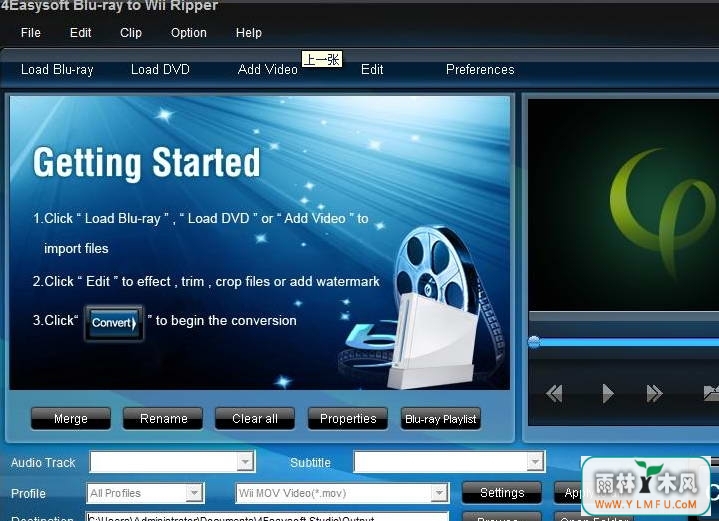Screen dimensions: 719x521
Task: Click the snapshot icon in preview panel
Action: click(711, 394)
